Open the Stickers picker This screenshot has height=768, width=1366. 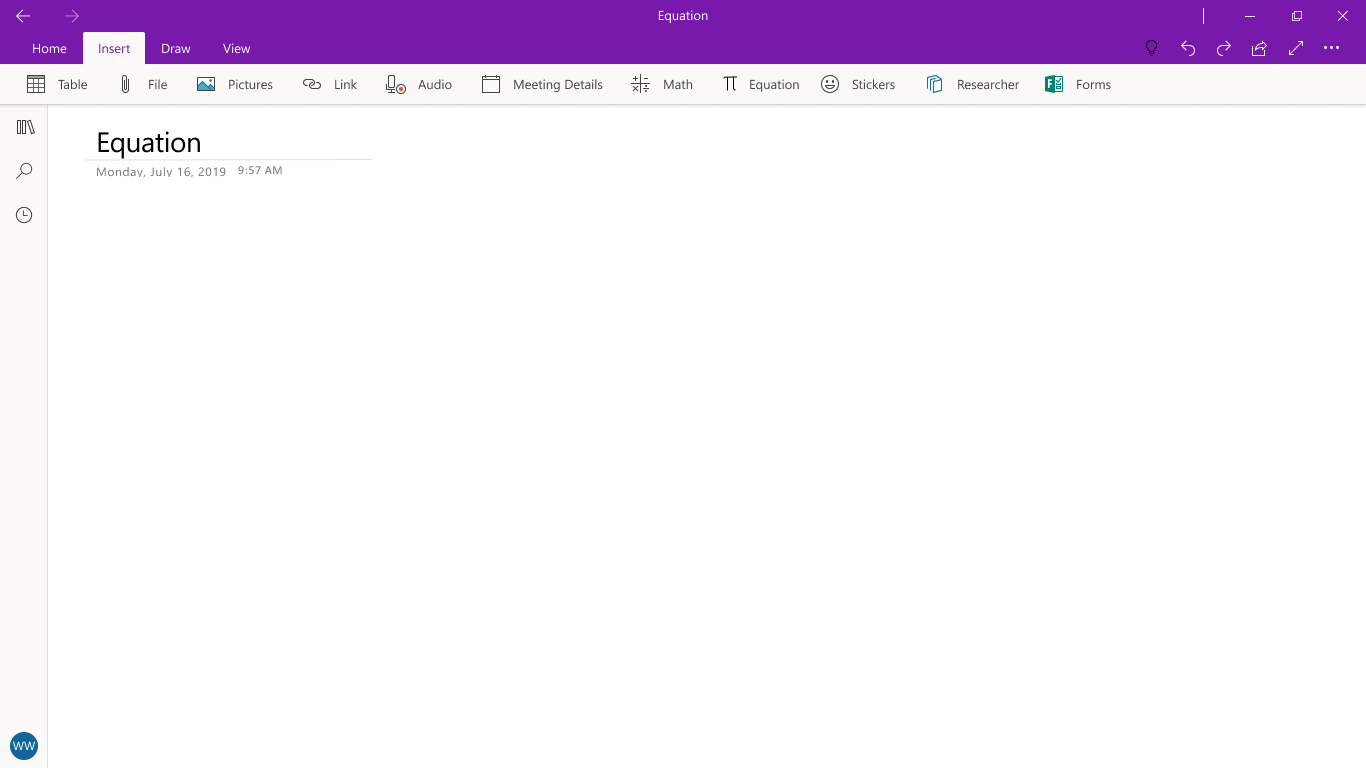tap(858, 85)
